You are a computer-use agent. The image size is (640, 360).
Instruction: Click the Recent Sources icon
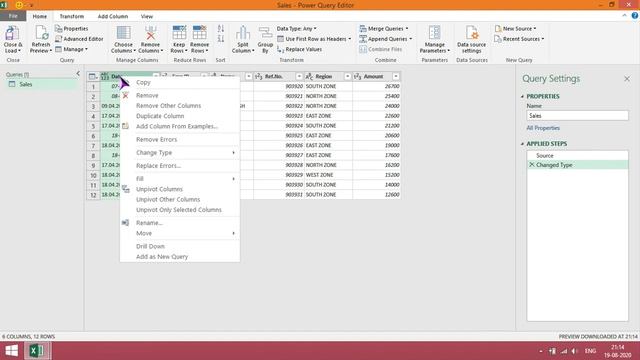click(498, 39)
